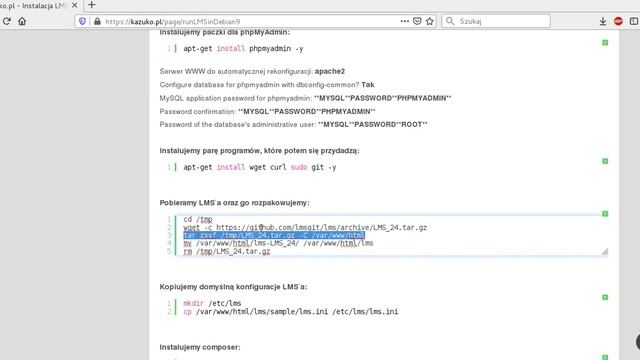Copy the composer install code block

[x=605, y=357]
